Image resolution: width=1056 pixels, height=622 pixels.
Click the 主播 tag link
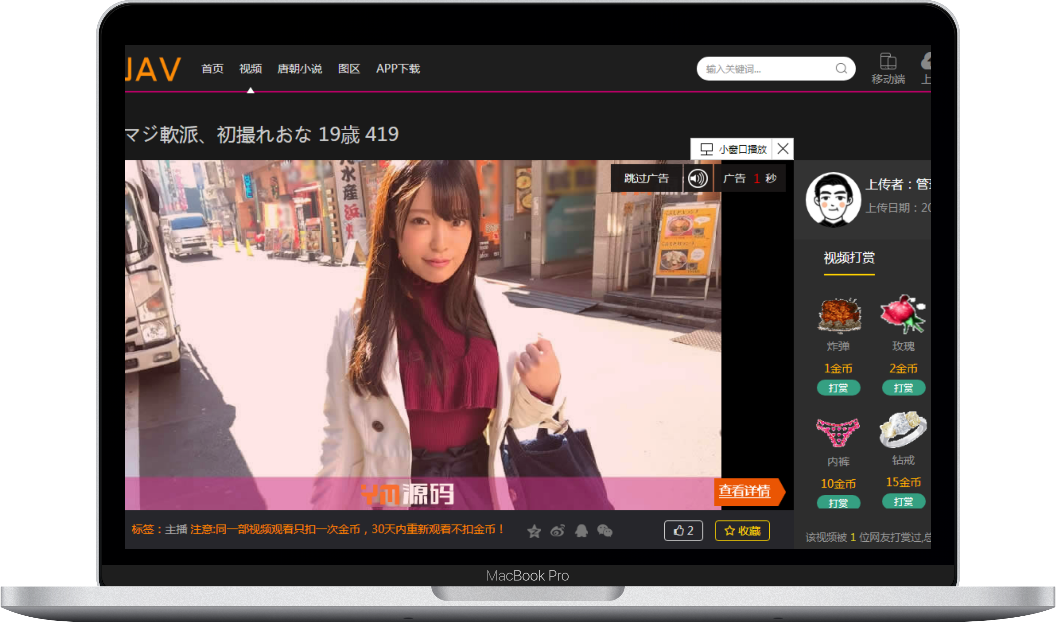pos(176,529)
